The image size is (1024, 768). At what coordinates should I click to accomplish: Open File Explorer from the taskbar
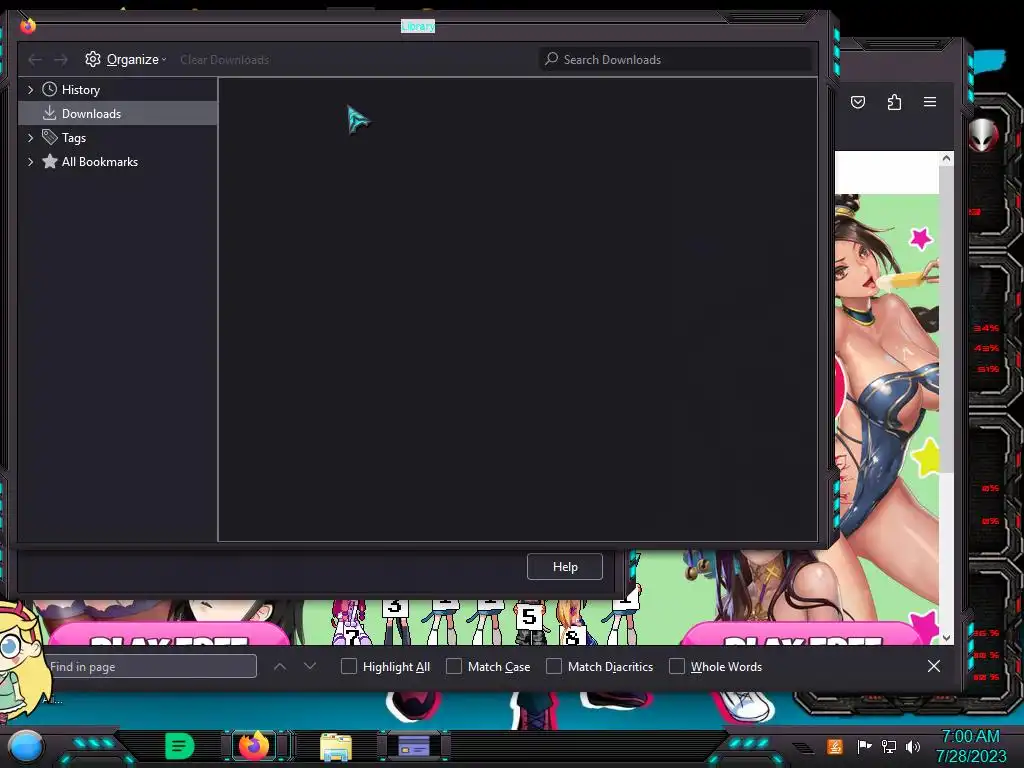click(x=336, y=747)
